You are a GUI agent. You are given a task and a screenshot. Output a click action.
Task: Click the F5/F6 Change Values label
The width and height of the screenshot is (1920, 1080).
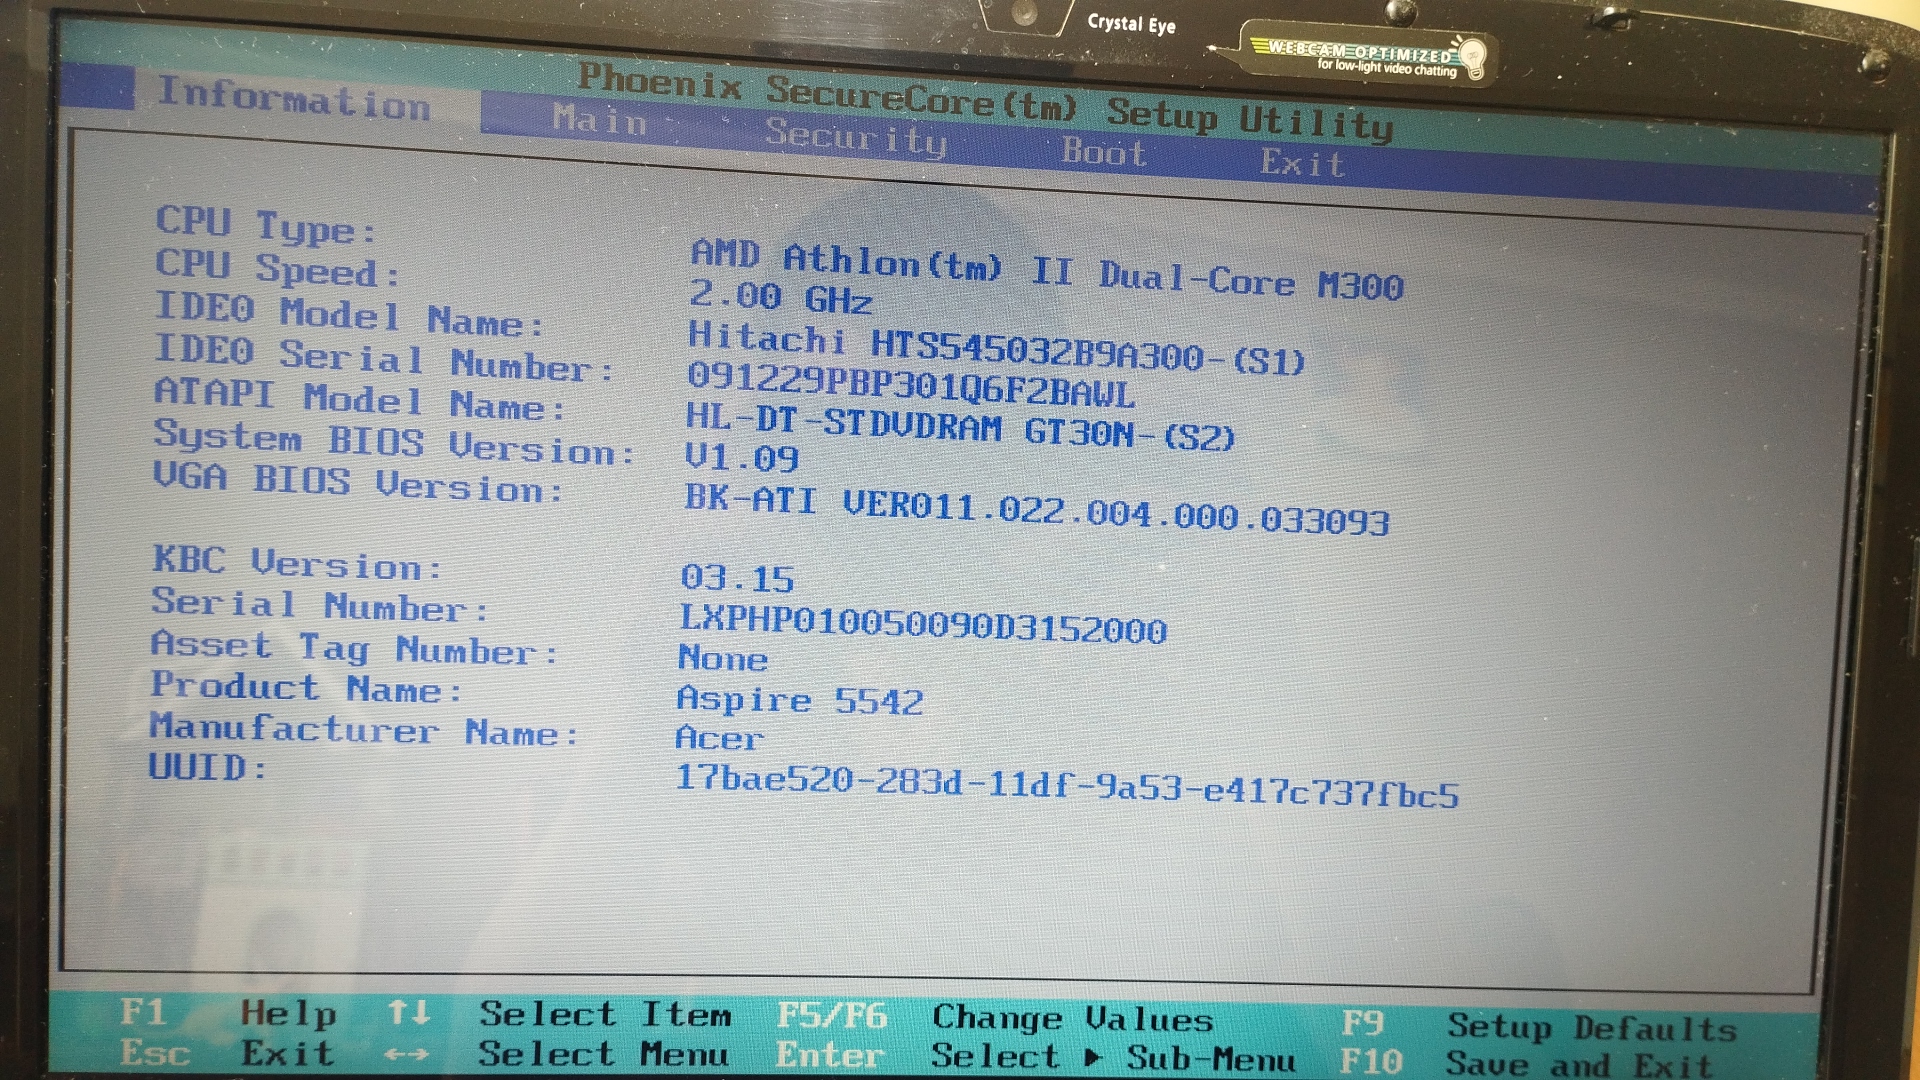832,1017
